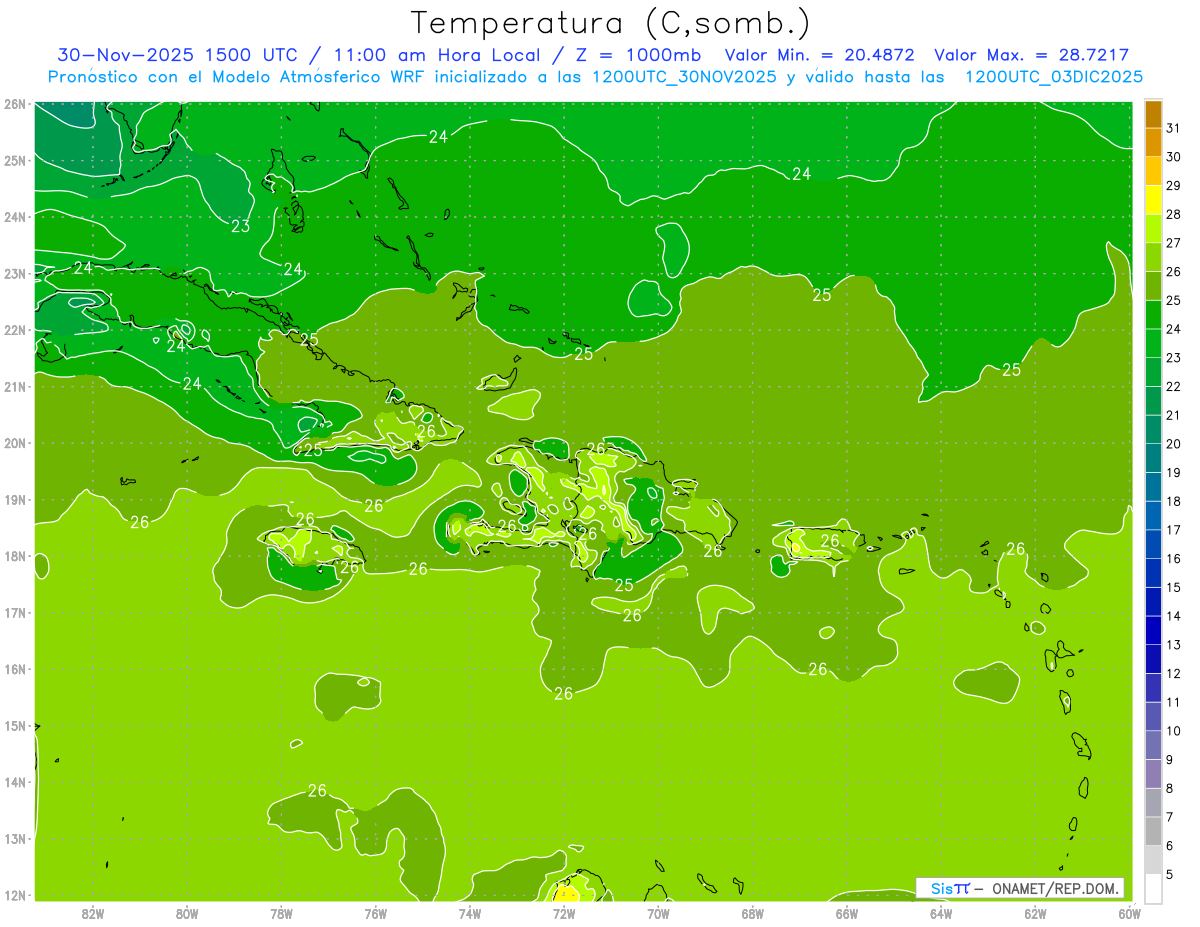Click the "ONAMET/REP.DOM." credit text
1200x927 pixels.
tap(1054, 888)
